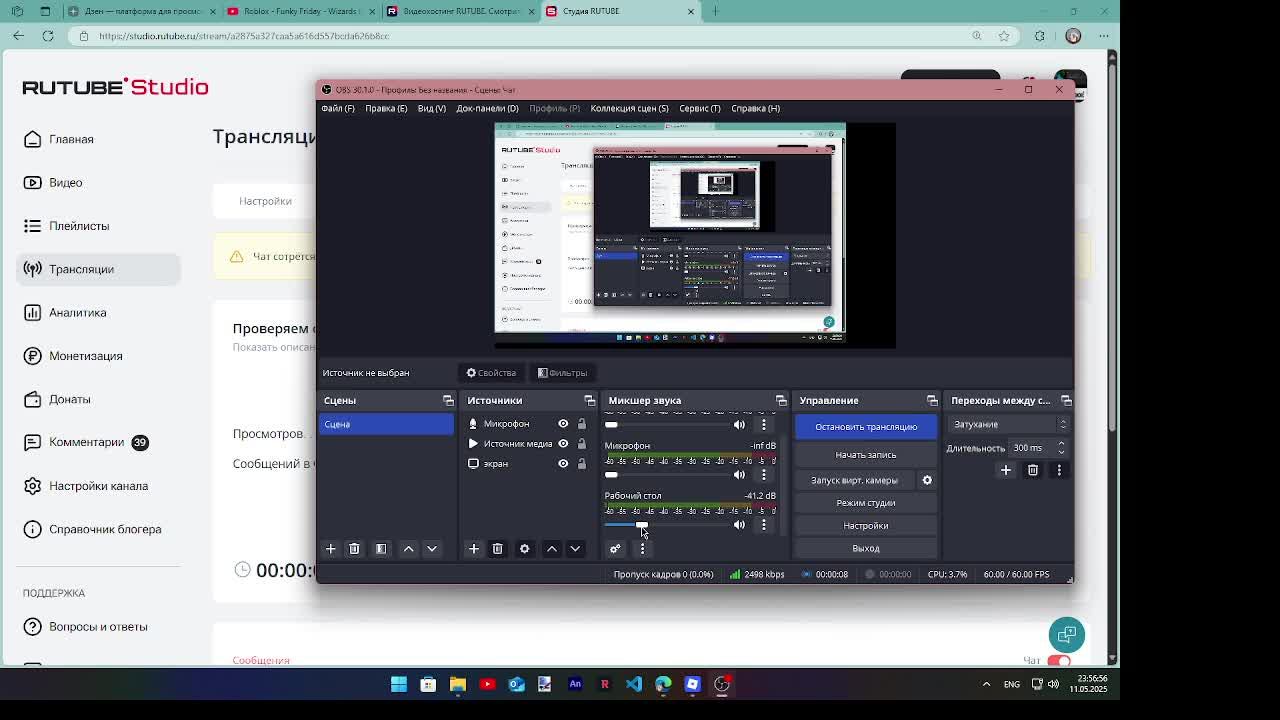
Task: Undock the Микшер звука panel
Action: click(x=781, y=401)
